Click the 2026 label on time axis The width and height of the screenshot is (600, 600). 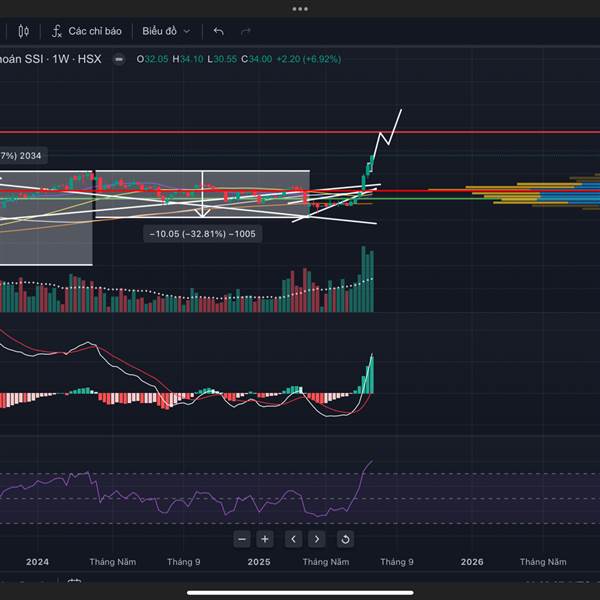coord(472,562)
